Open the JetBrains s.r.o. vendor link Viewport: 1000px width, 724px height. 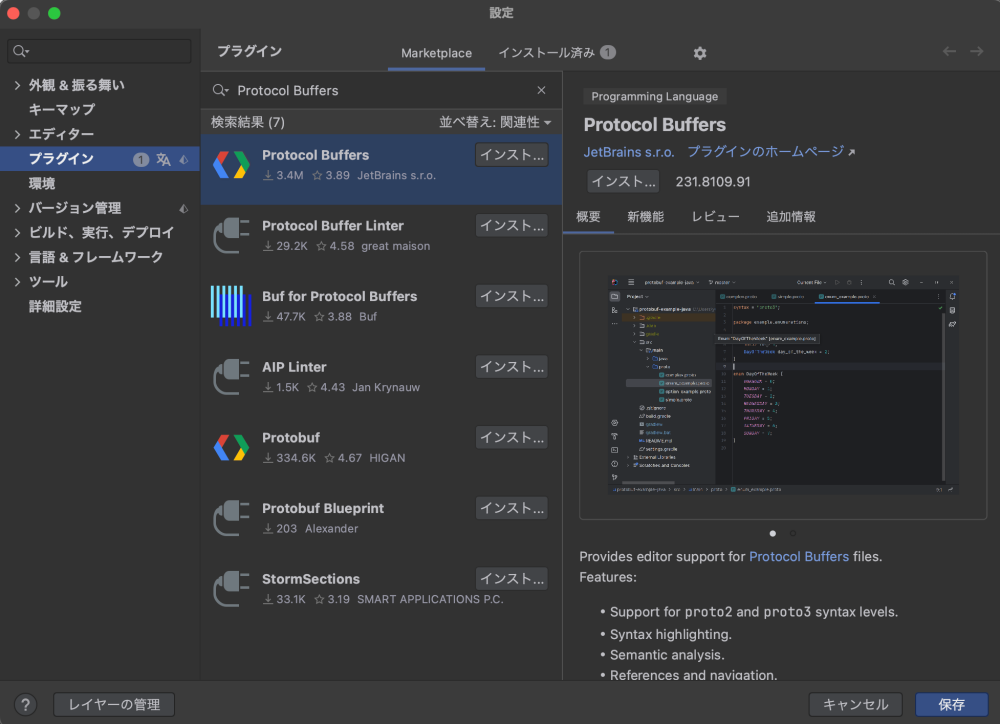coord(629,152)
